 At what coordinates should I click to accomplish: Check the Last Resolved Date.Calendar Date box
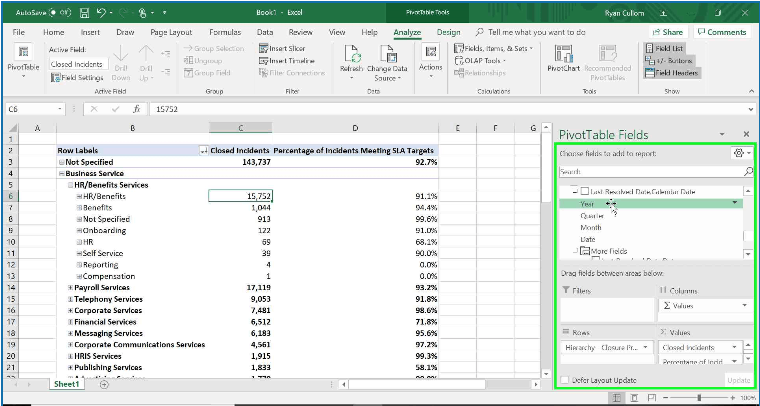(x=585, y=192)
